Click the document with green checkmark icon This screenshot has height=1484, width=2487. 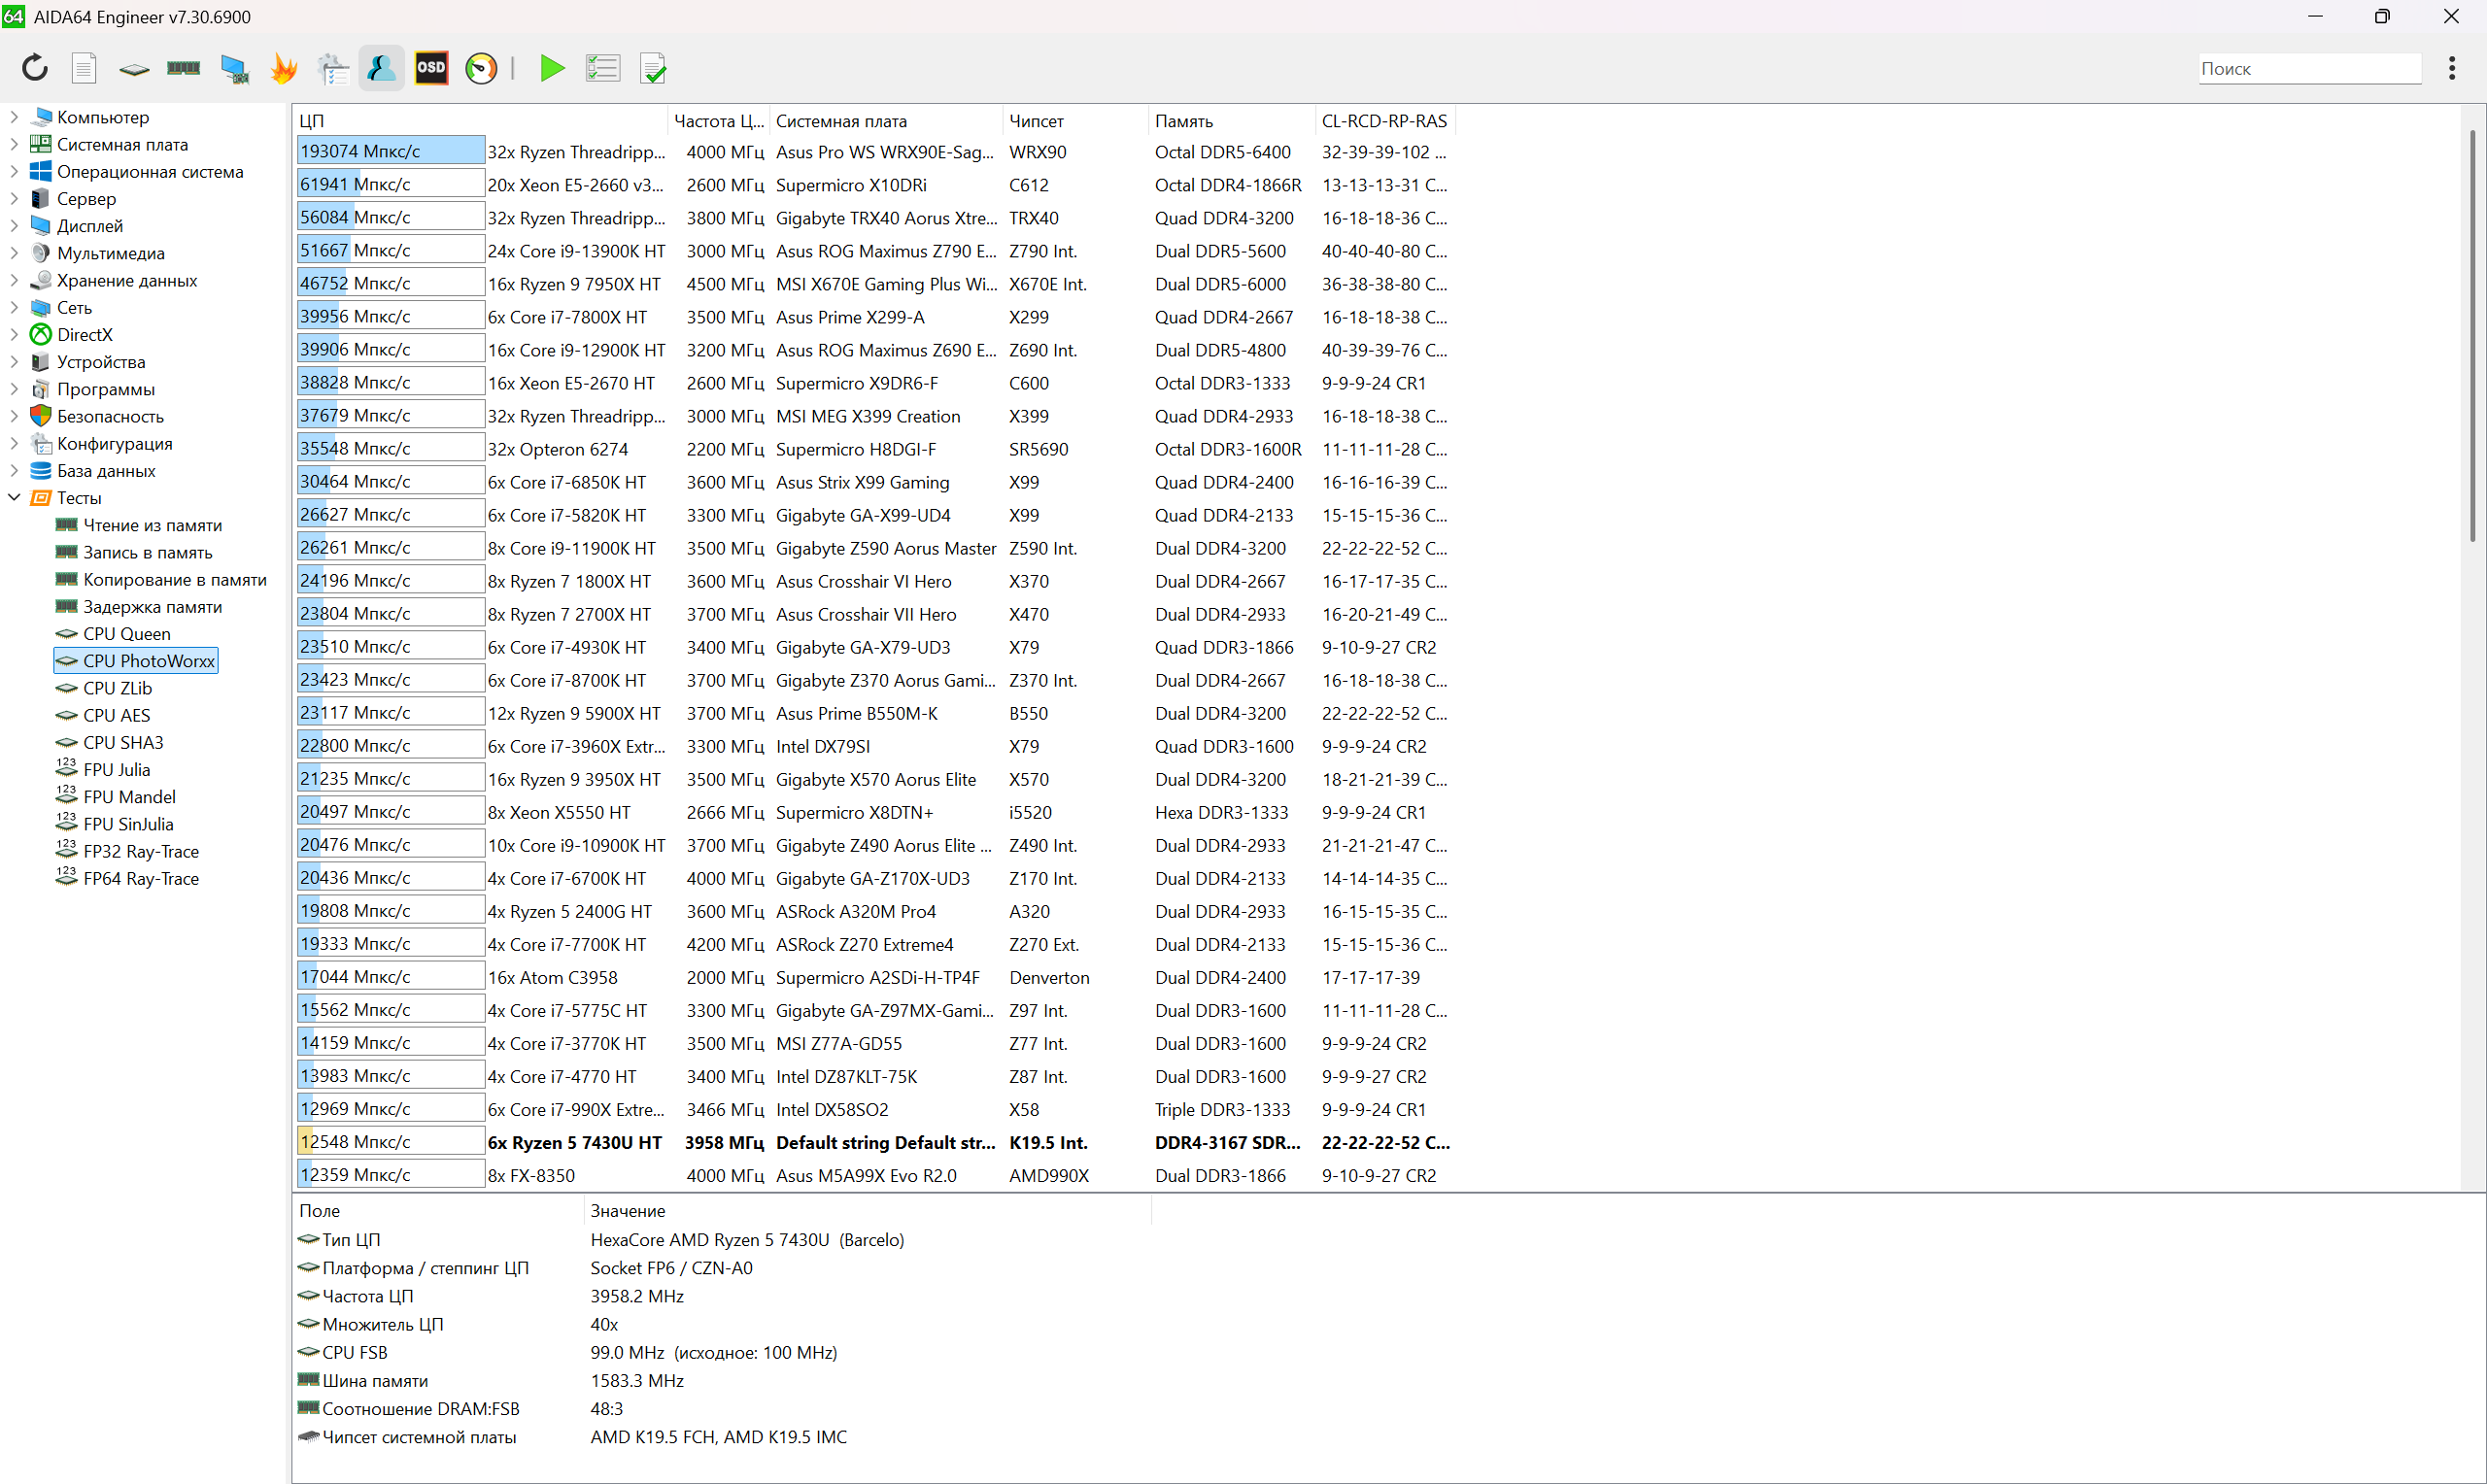point(653,68)
